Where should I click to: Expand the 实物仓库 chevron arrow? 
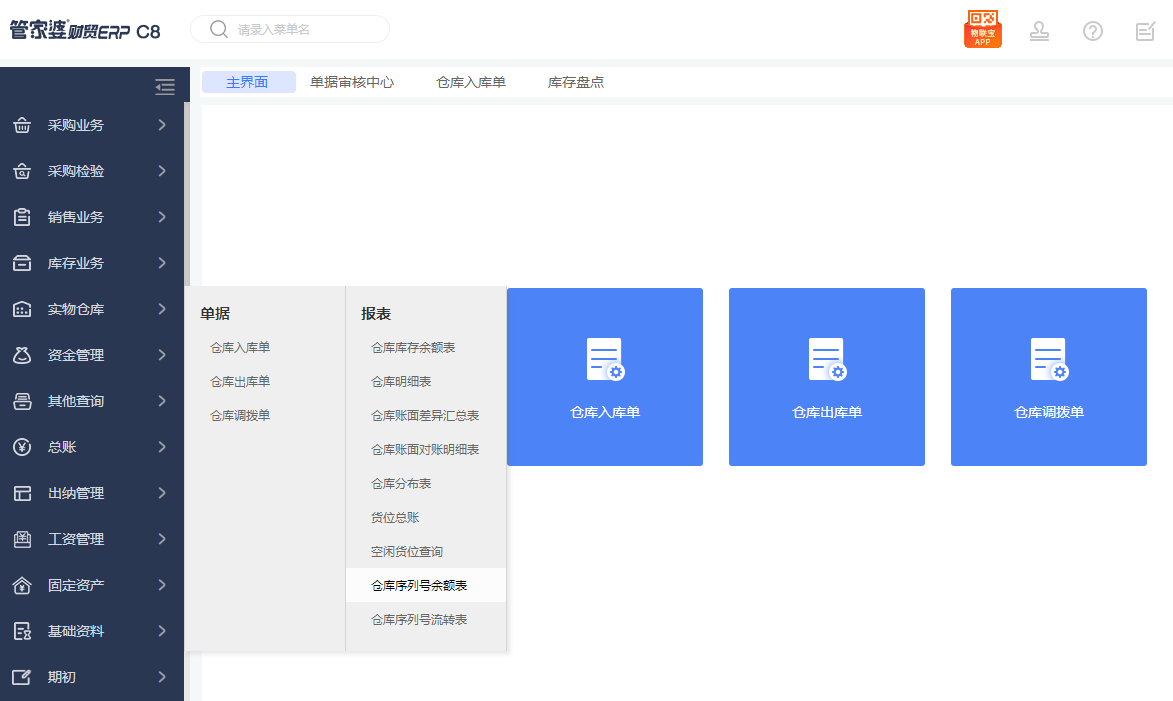[162, 309]
